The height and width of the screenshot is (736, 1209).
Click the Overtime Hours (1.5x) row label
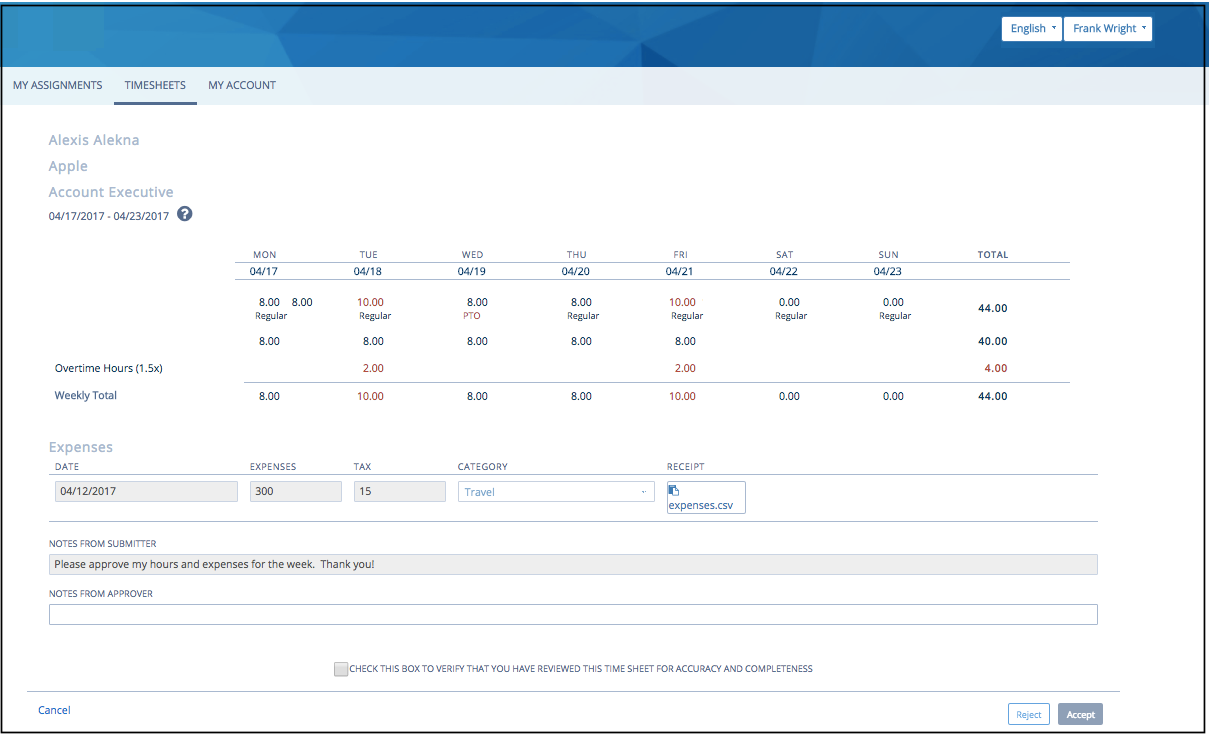point(109,368)
